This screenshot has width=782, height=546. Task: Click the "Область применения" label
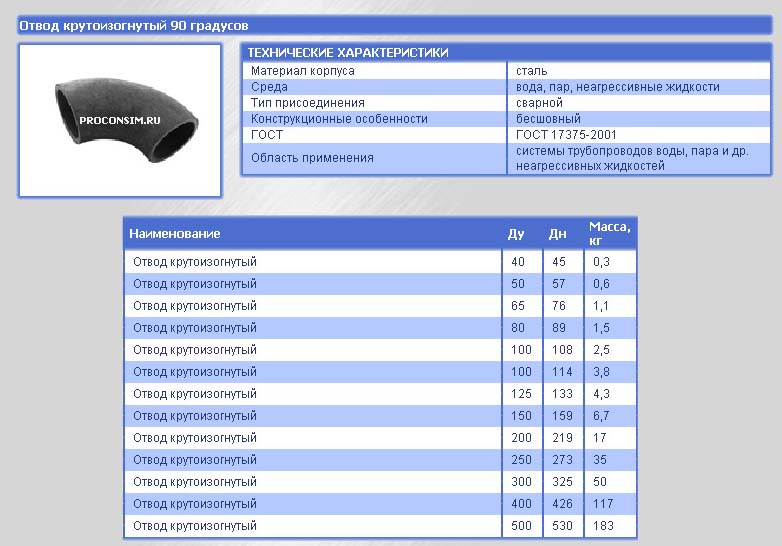pos(312,158)
